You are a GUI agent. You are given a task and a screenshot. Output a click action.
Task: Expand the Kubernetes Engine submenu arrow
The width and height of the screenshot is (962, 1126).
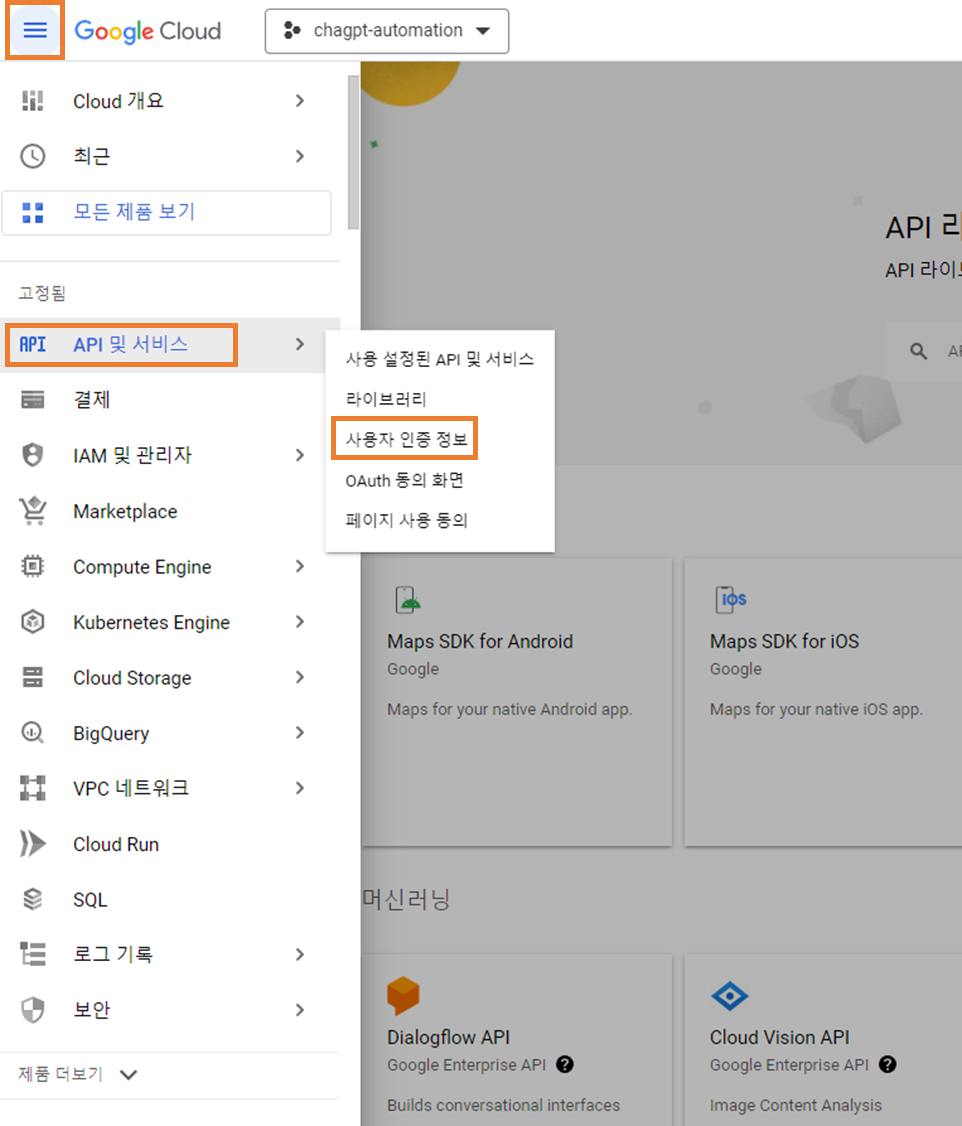pos(299,622)
